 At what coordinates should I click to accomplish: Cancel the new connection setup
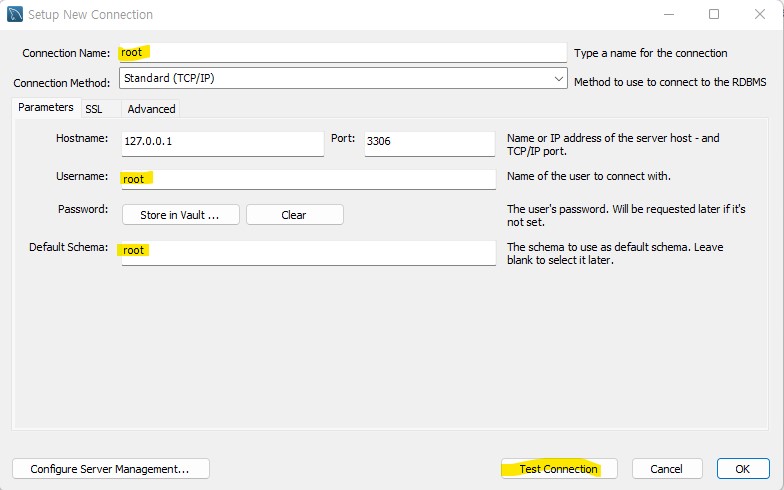pyautogui.click(x=667, y=469)
